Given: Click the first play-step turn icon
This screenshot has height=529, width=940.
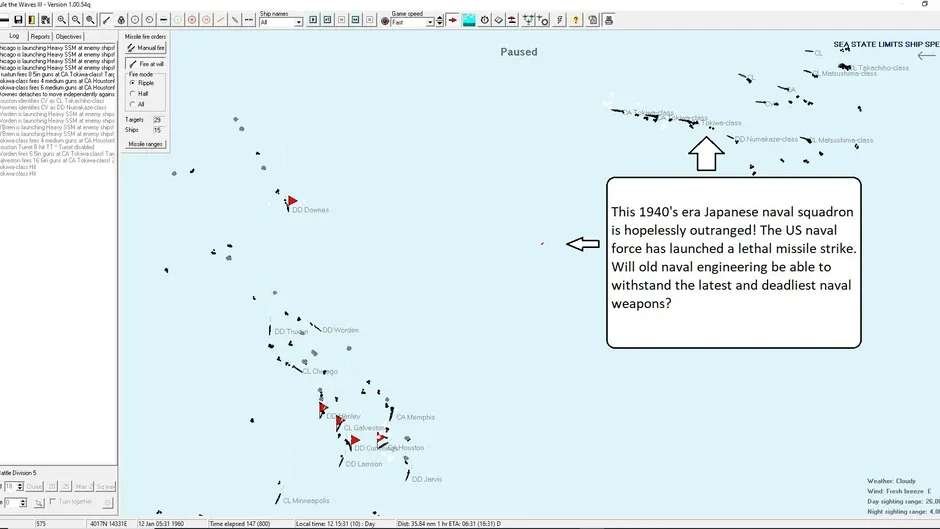Looking at the screenshot, I should click(x=313, y=20).
